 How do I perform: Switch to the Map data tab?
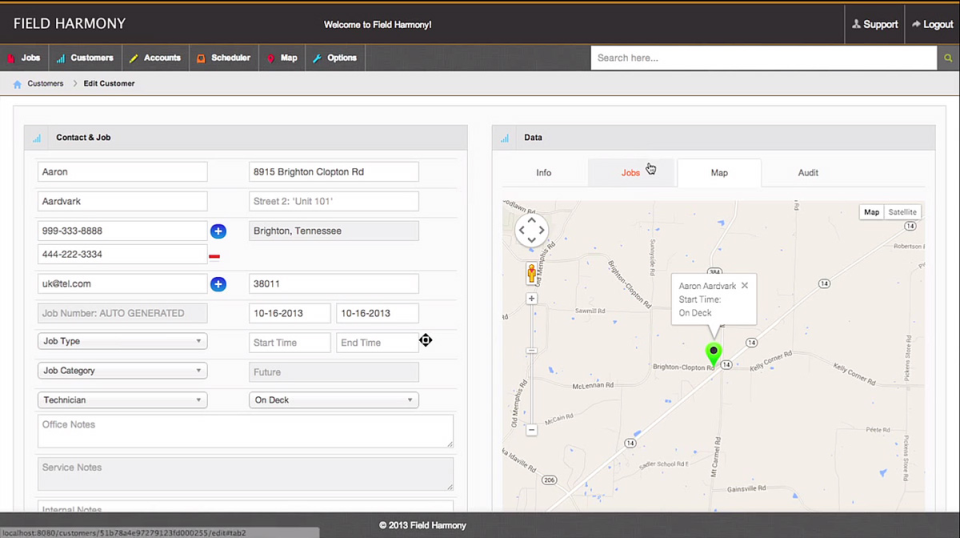coord(719,173)
